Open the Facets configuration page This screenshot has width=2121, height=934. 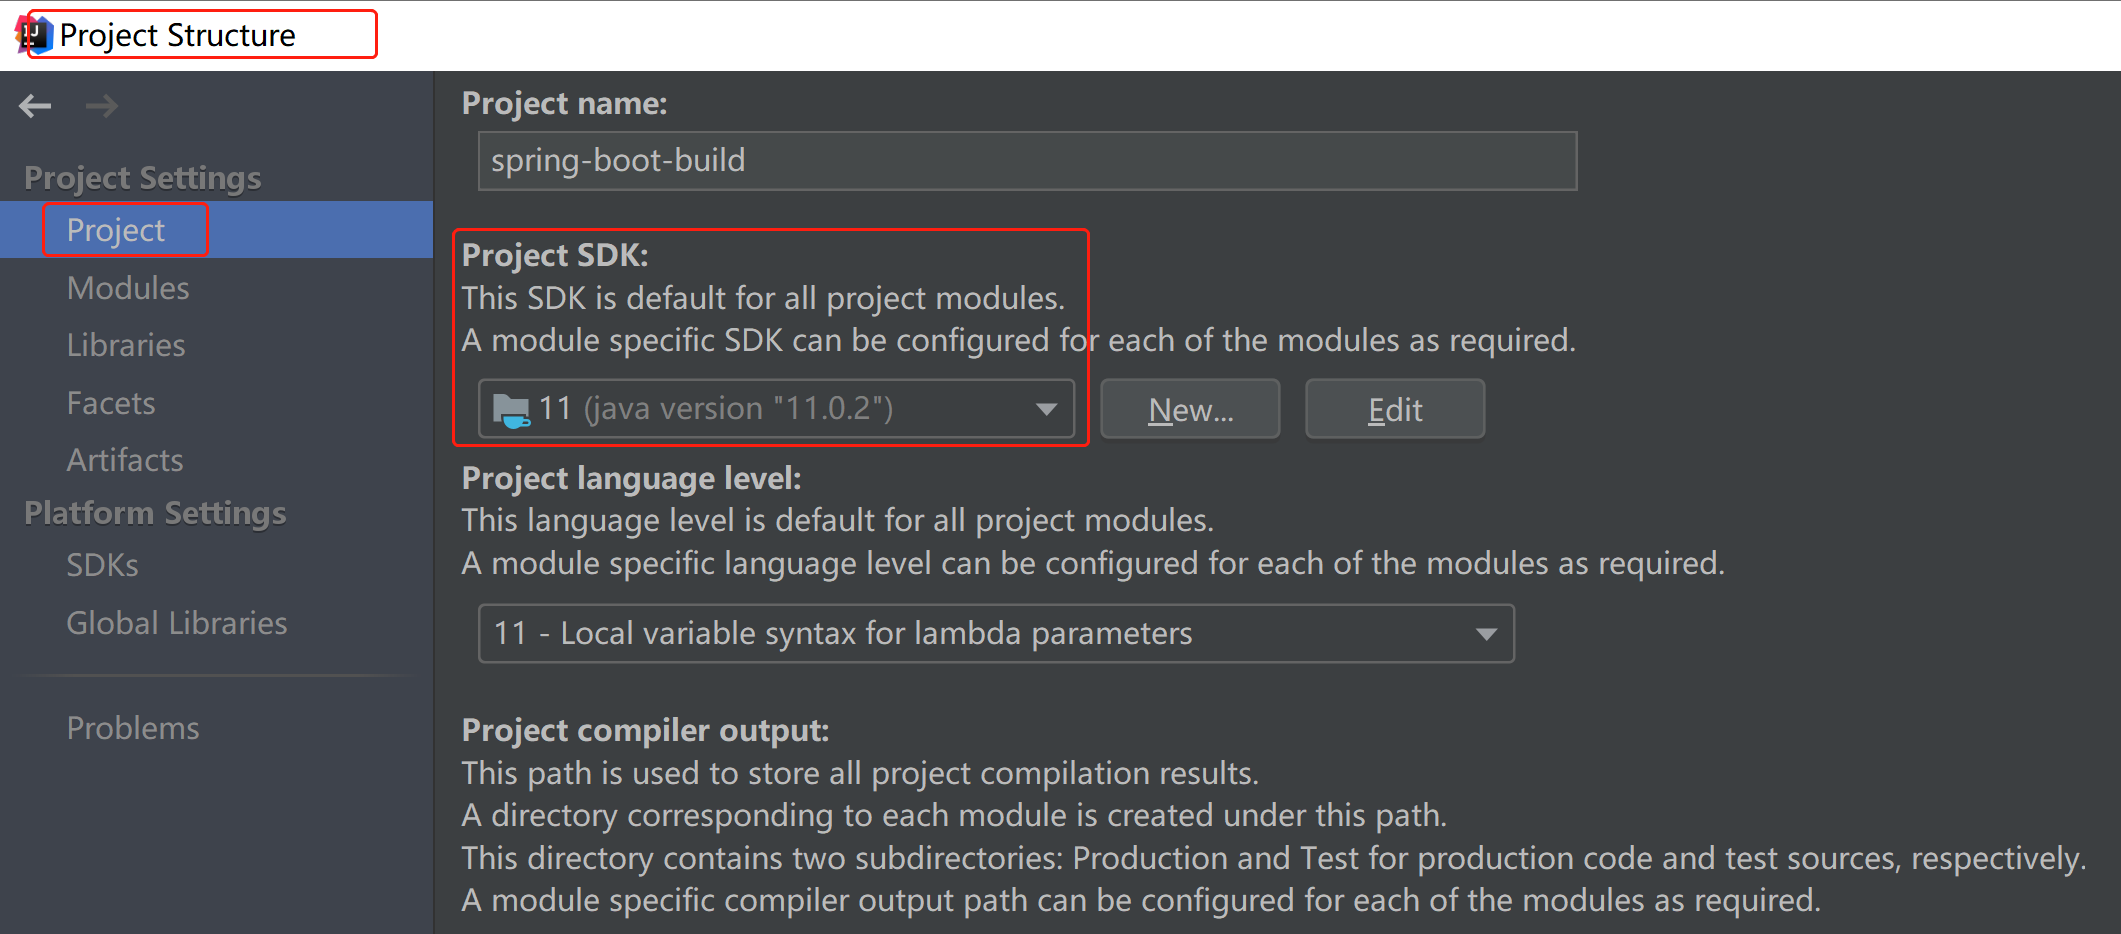pyautogui.click(x=110, y=402)
